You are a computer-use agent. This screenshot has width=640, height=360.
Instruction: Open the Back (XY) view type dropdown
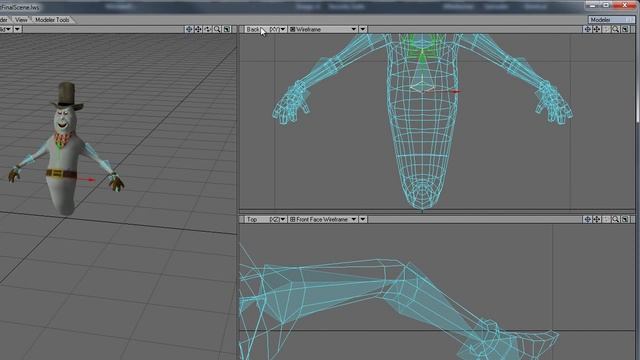coord(265,29)
